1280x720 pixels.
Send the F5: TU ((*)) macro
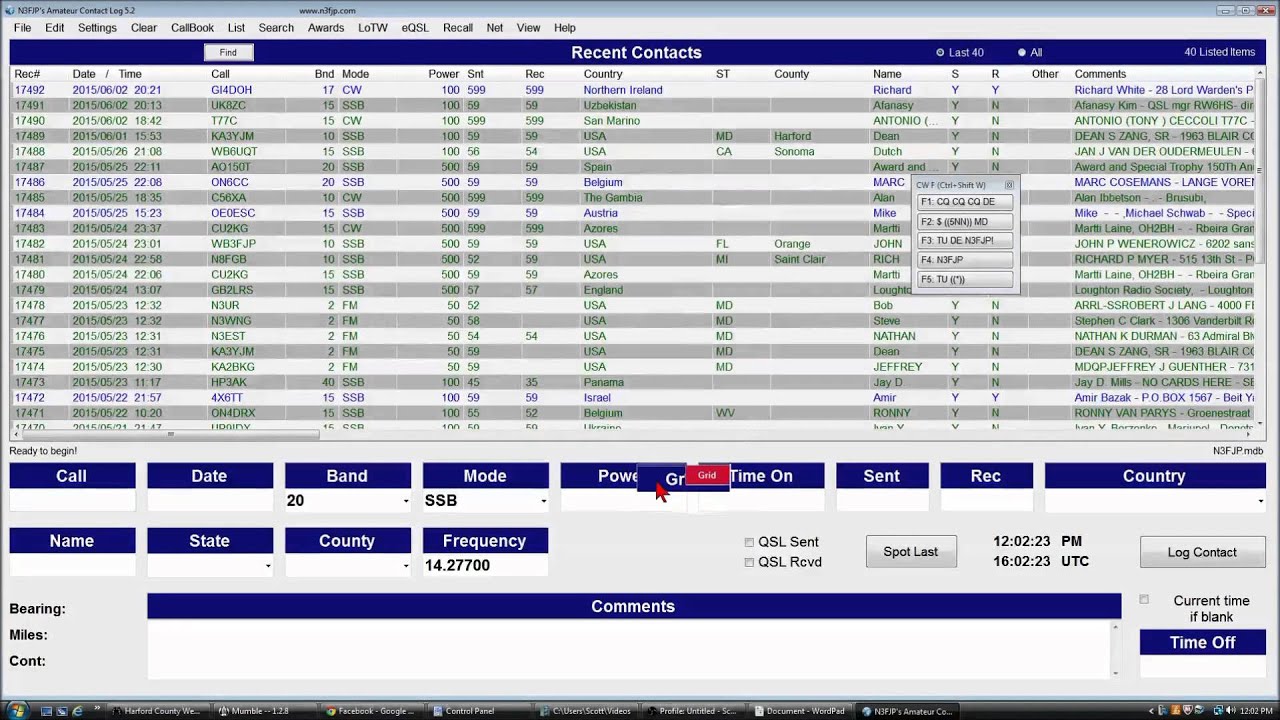965,280
